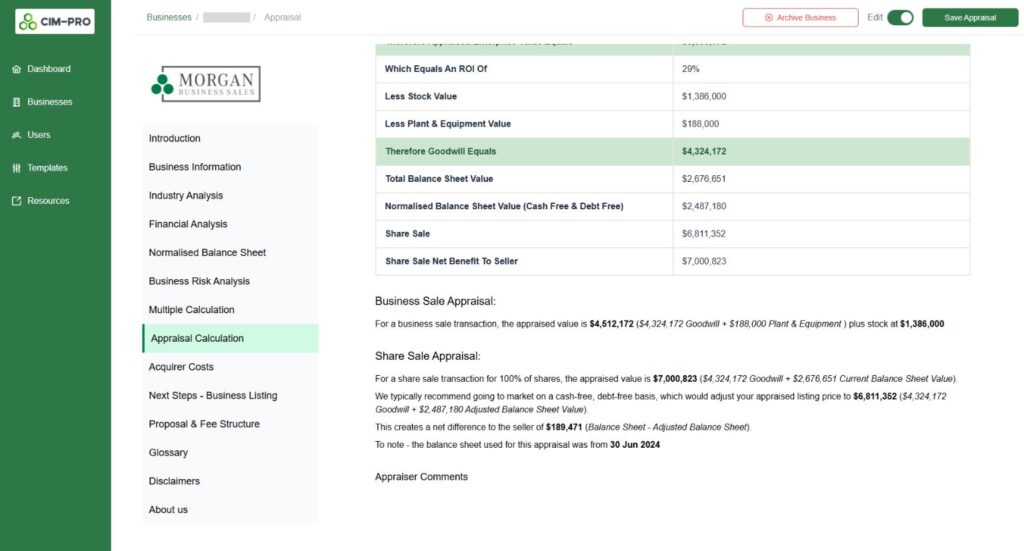This screenshot has height=551, width=1024.
Task: Click the Morgan Business Sales logo
Action: pos(206,84)
